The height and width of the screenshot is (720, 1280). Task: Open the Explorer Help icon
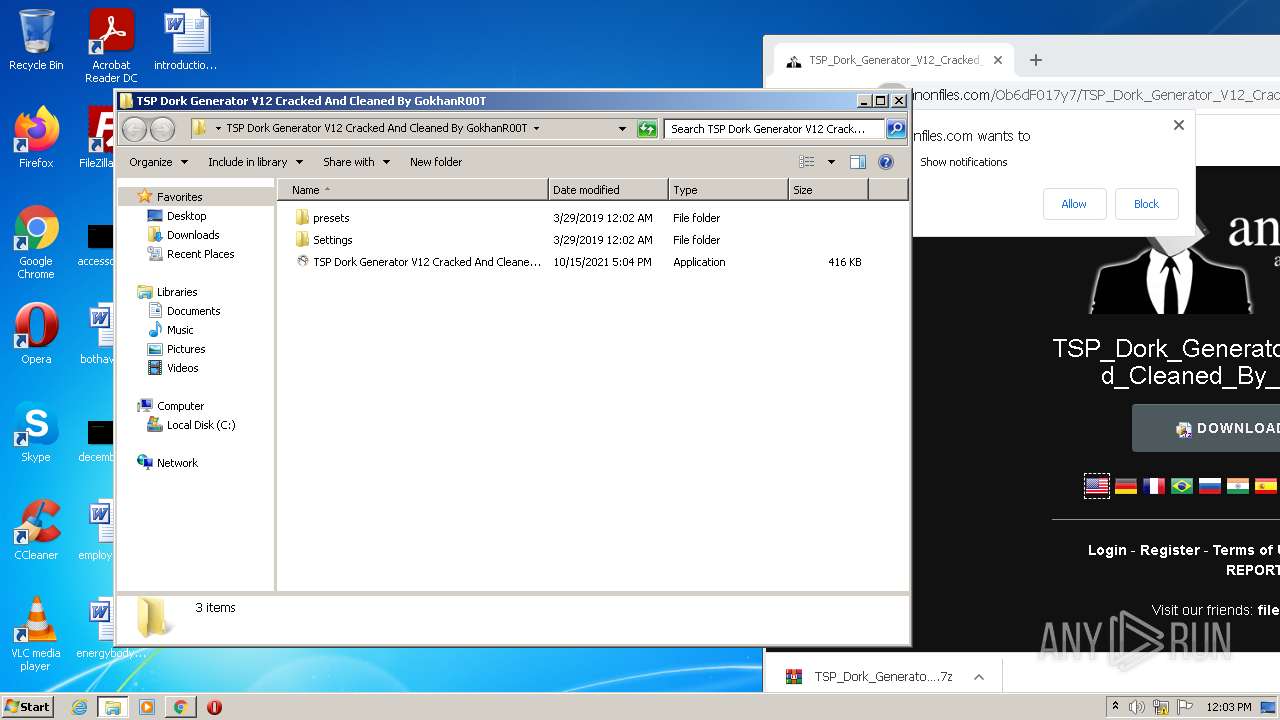tap(885, 162)
